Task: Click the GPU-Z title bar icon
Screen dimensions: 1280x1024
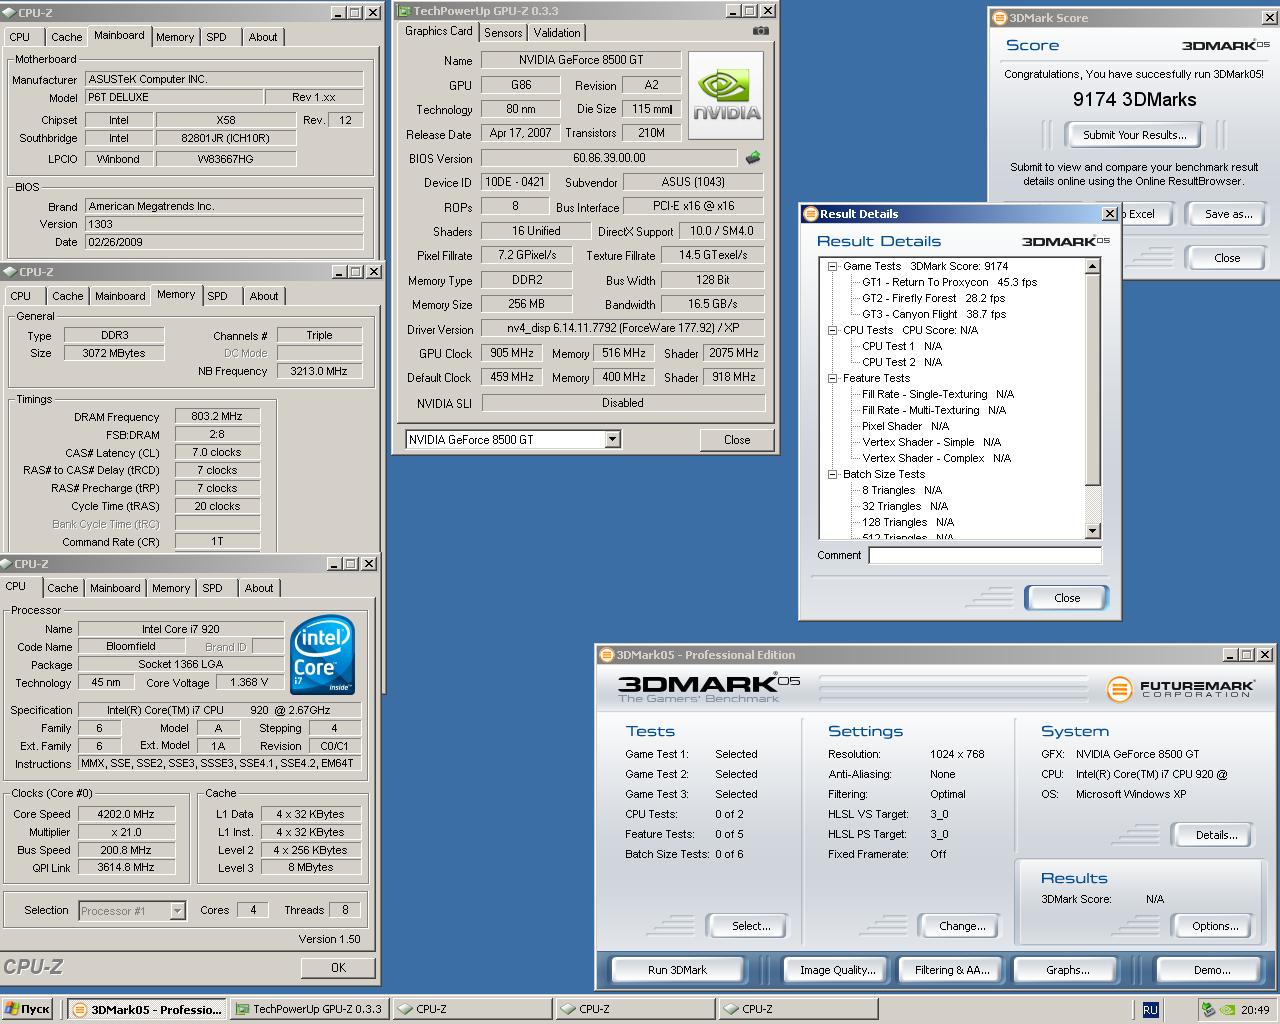Action: (404, 11)
